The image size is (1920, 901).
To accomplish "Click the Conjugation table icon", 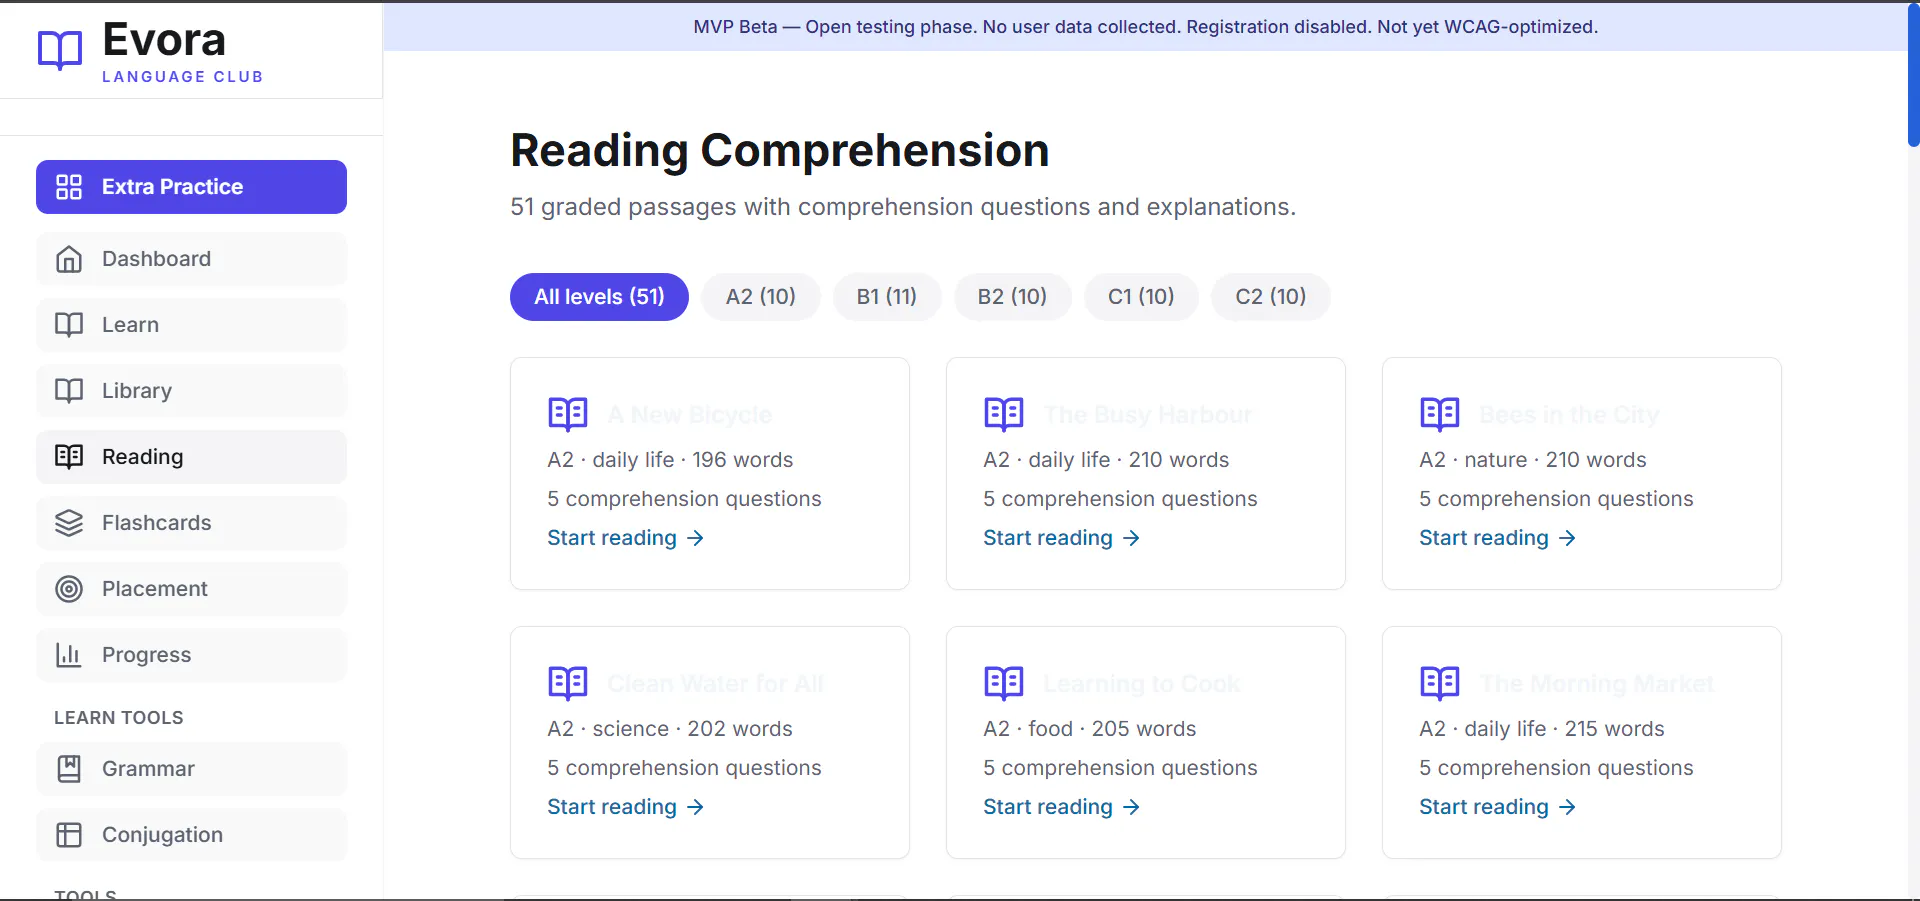I will click(x=69, y=835).
